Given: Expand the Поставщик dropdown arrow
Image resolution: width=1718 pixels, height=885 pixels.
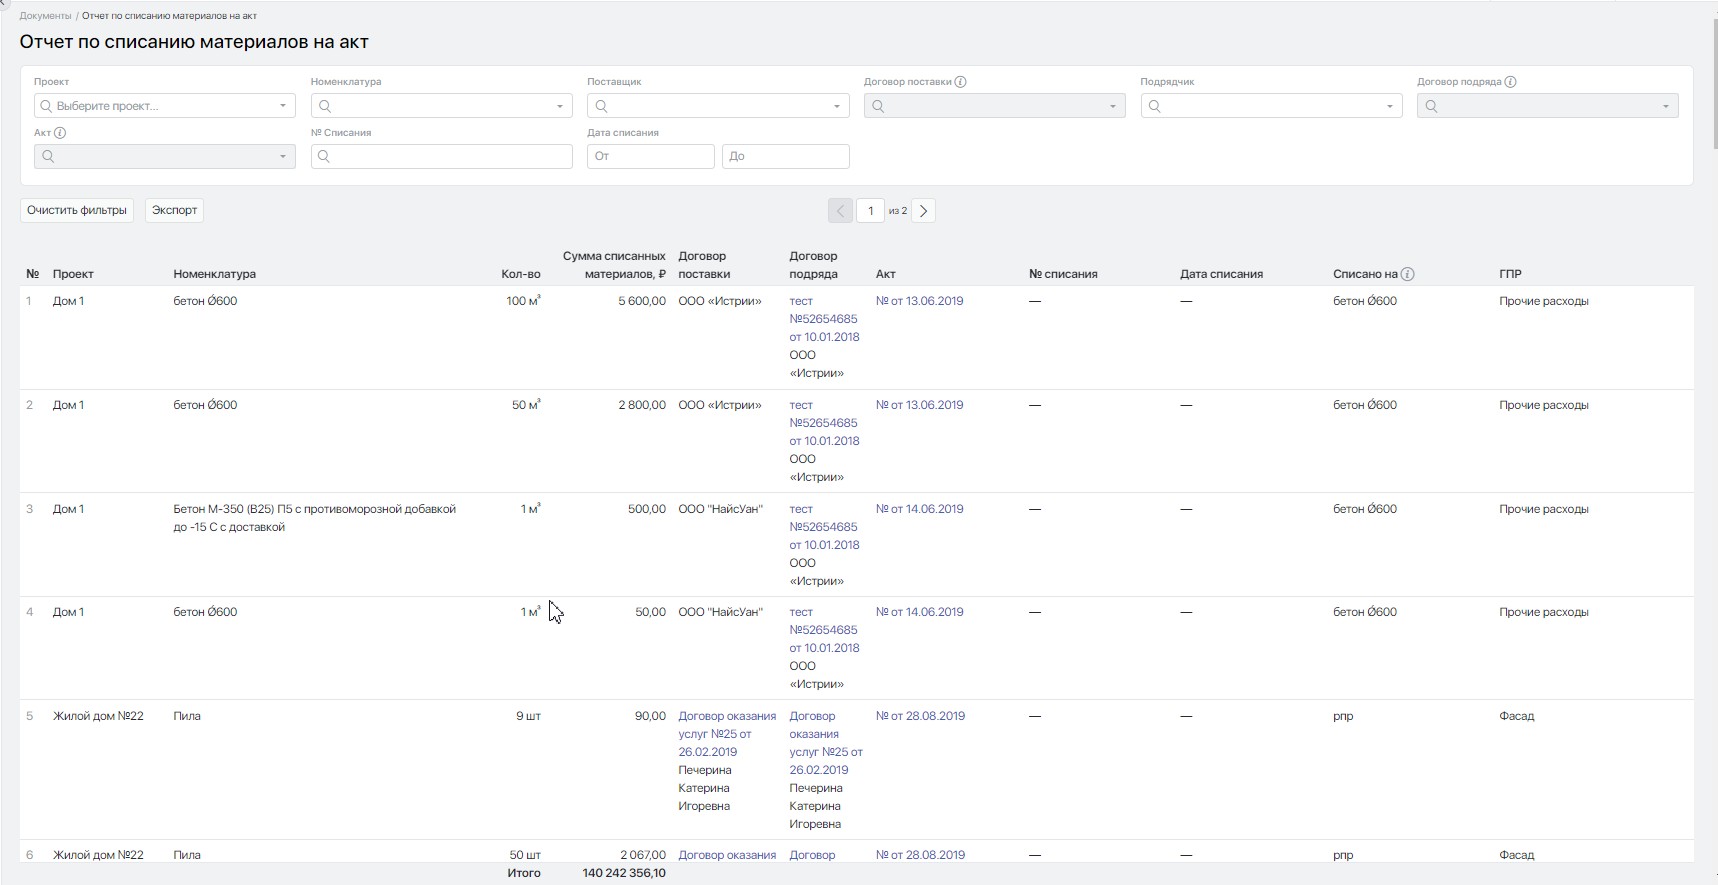Looking at the screenshot, I should point(837,106).
